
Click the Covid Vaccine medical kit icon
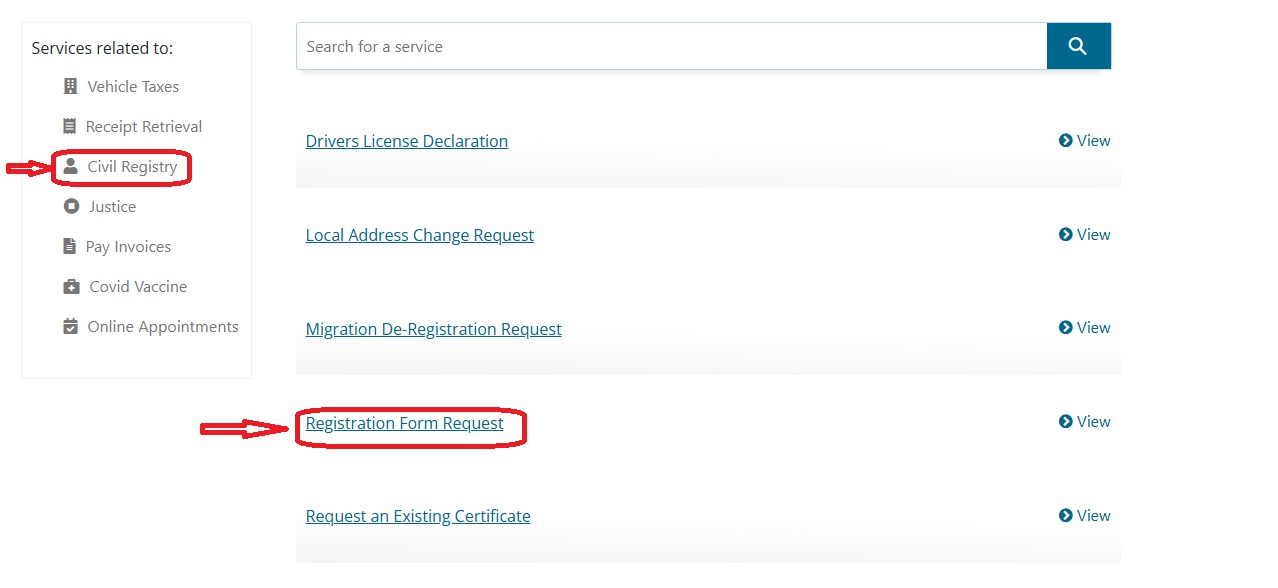pyautogui.click(x=71, y=287)
